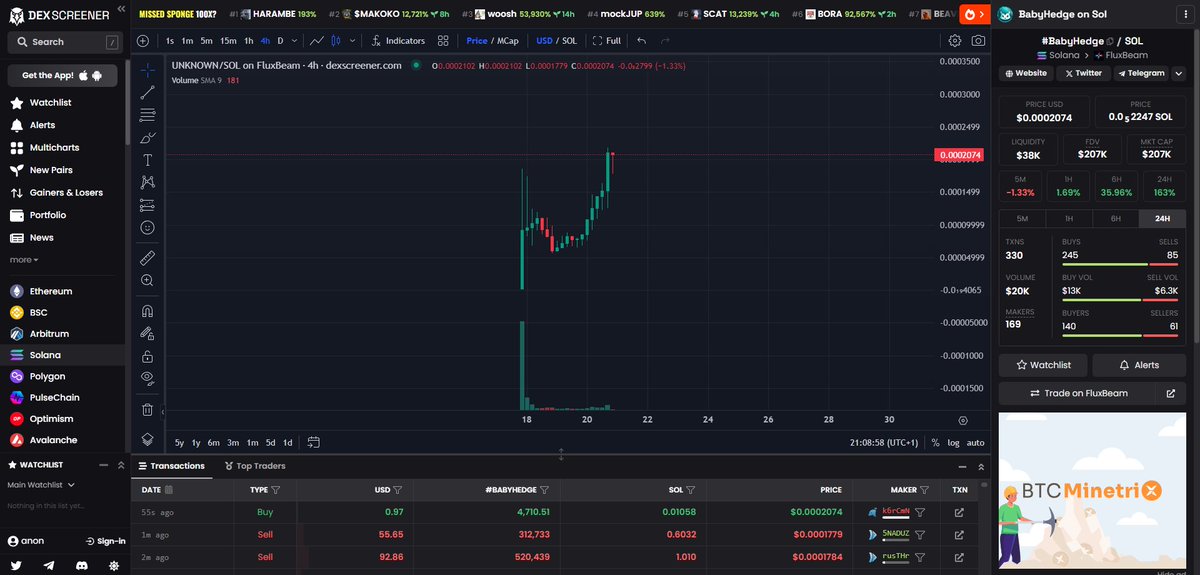The width and height of the screenshot is (1200, 575).
Task: Click Trade on FluxBeam button
Action: click(x=1078, y=393)
